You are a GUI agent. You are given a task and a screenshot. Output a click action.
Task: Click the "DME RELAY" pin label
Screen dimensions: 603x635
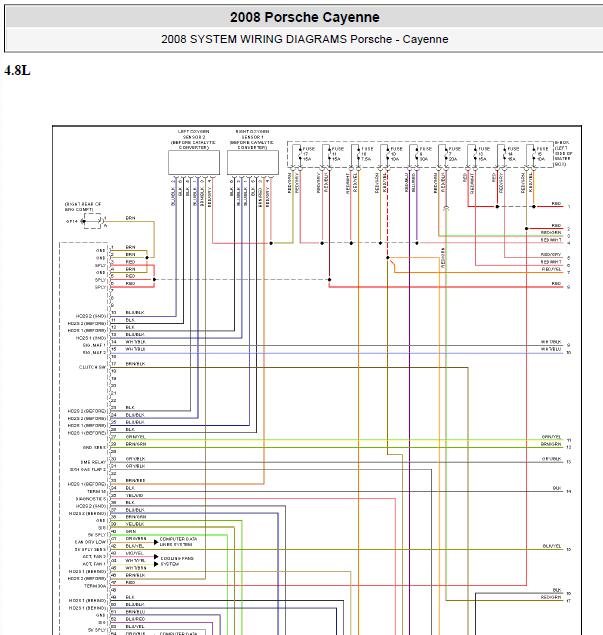pyautogui.click(x=93, y=462)
